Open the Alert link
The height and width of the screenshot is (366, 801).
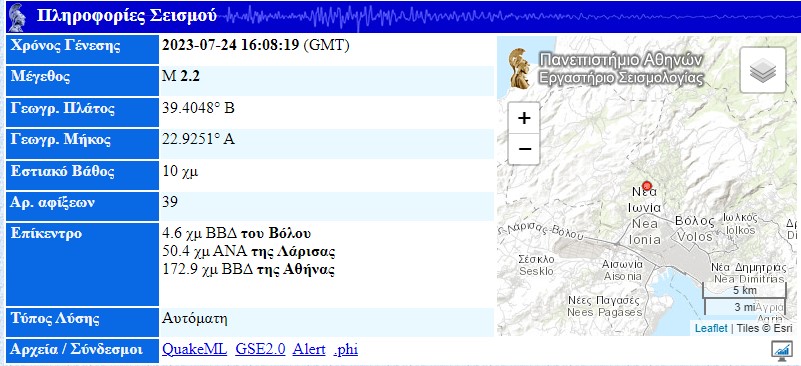point(309,350)
